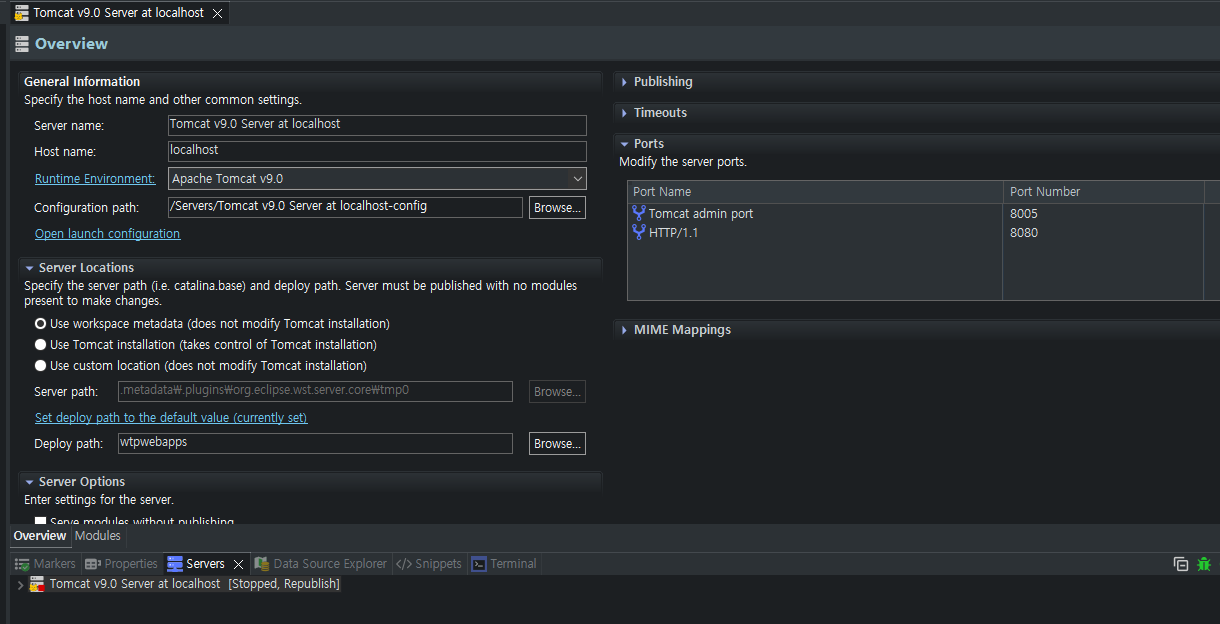This screenshot has width=1220, height=624.
Task: Select Use Tomcat installation option
Action: 40,345
